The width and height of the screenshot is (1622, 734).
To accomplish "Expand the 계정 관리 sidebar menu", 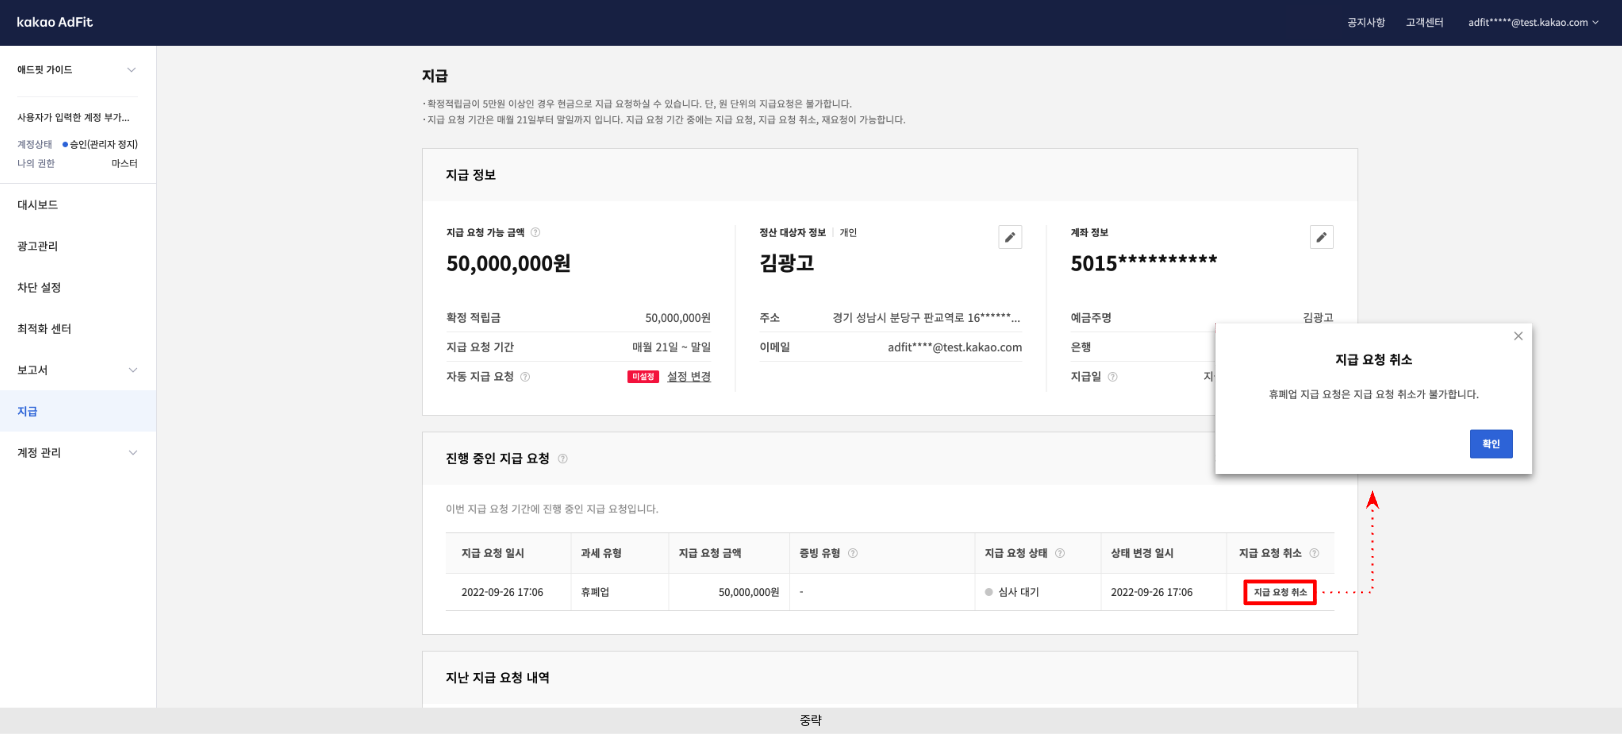I will click(132, 453).
